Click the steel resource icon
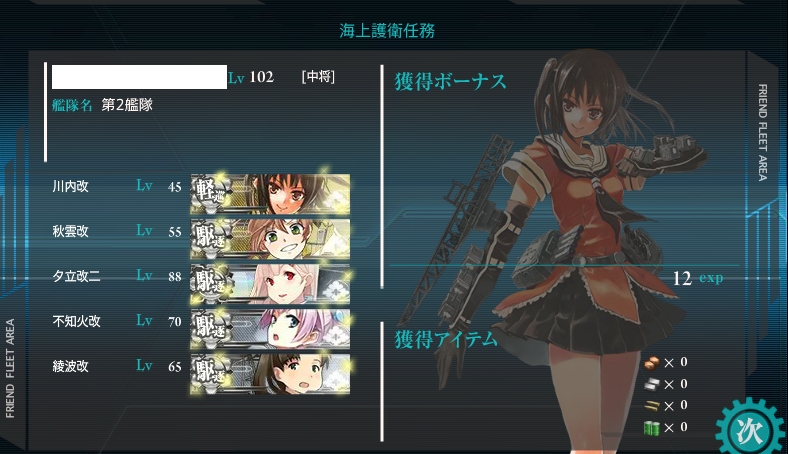Image resolution: width=788 pixels, height=454 pixels. click(x=652, y=385)
